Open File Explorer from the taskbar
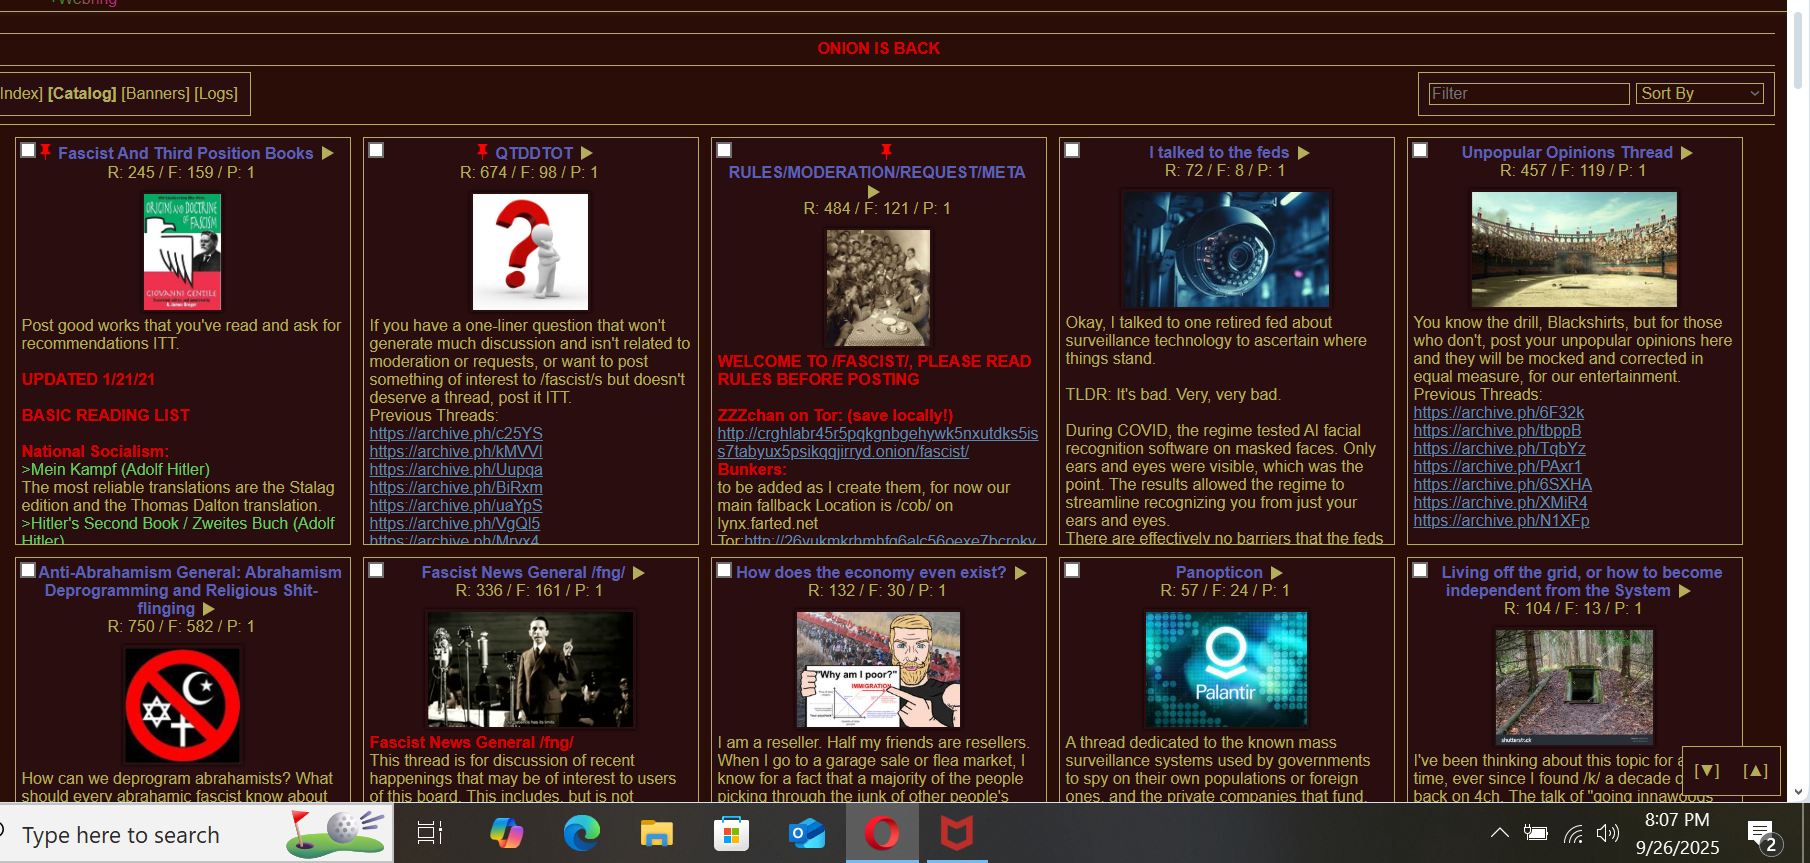The image size is (1810, 863). point(656,833)
